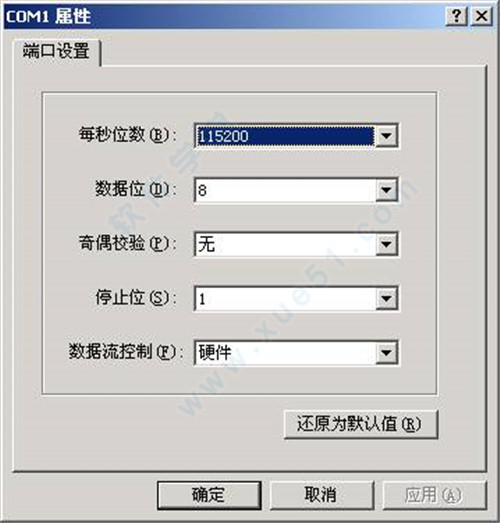The image size is (500, 523).
Task: Close the COM1 属性 dialog
Action: click(x=481, y=16)
